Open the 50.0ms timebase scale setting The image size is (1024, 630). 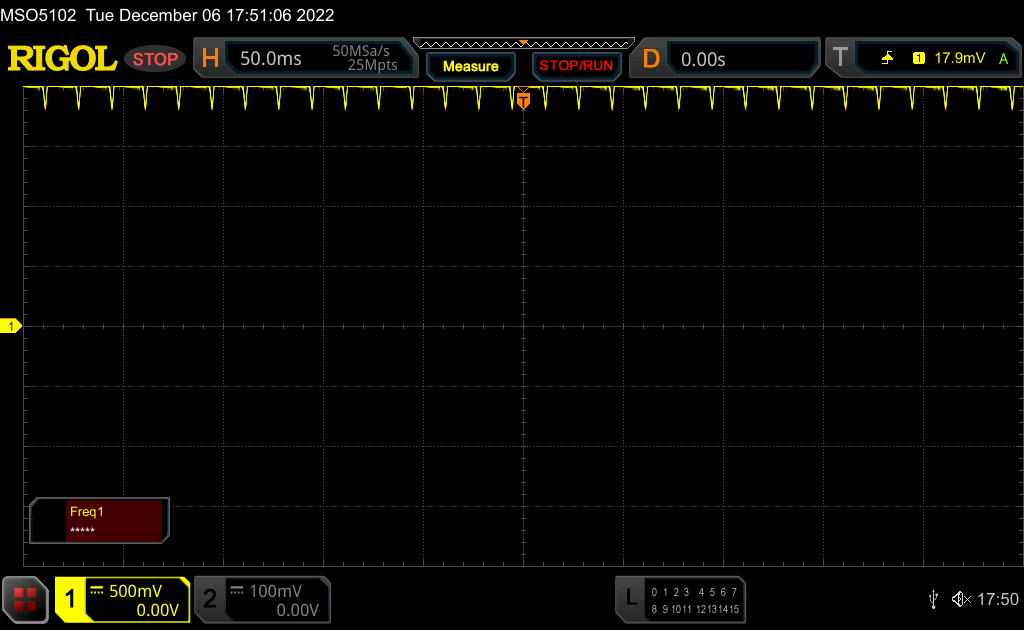(271, 59)
